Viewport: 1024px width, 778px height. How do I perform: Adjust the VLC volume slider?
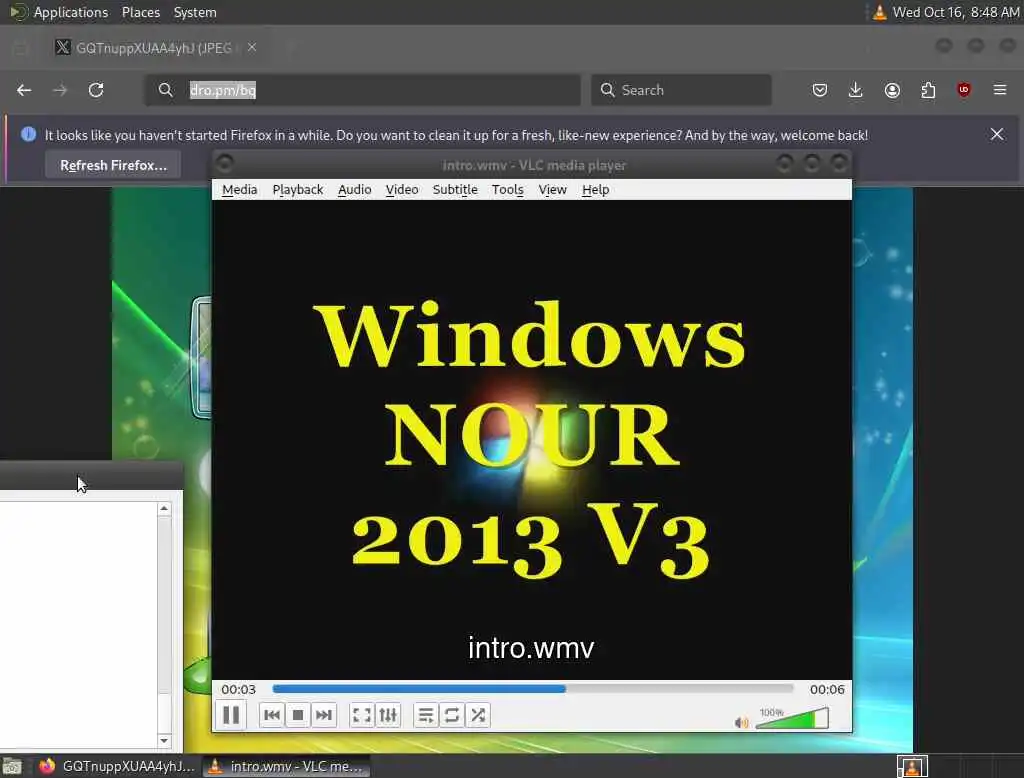(x=792, y=718)
